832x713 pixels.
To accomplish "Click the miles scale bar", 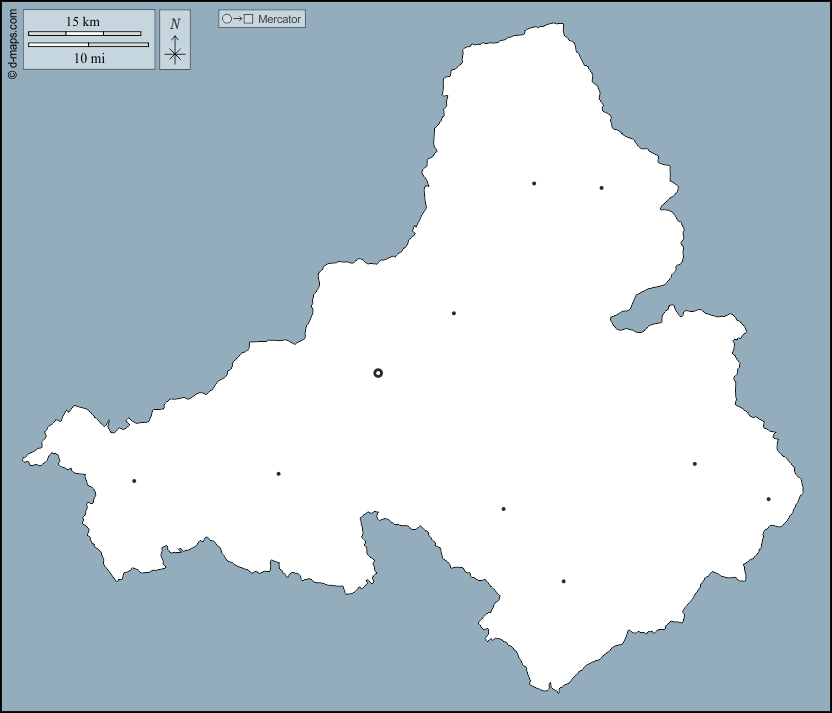I will point(88,45).
